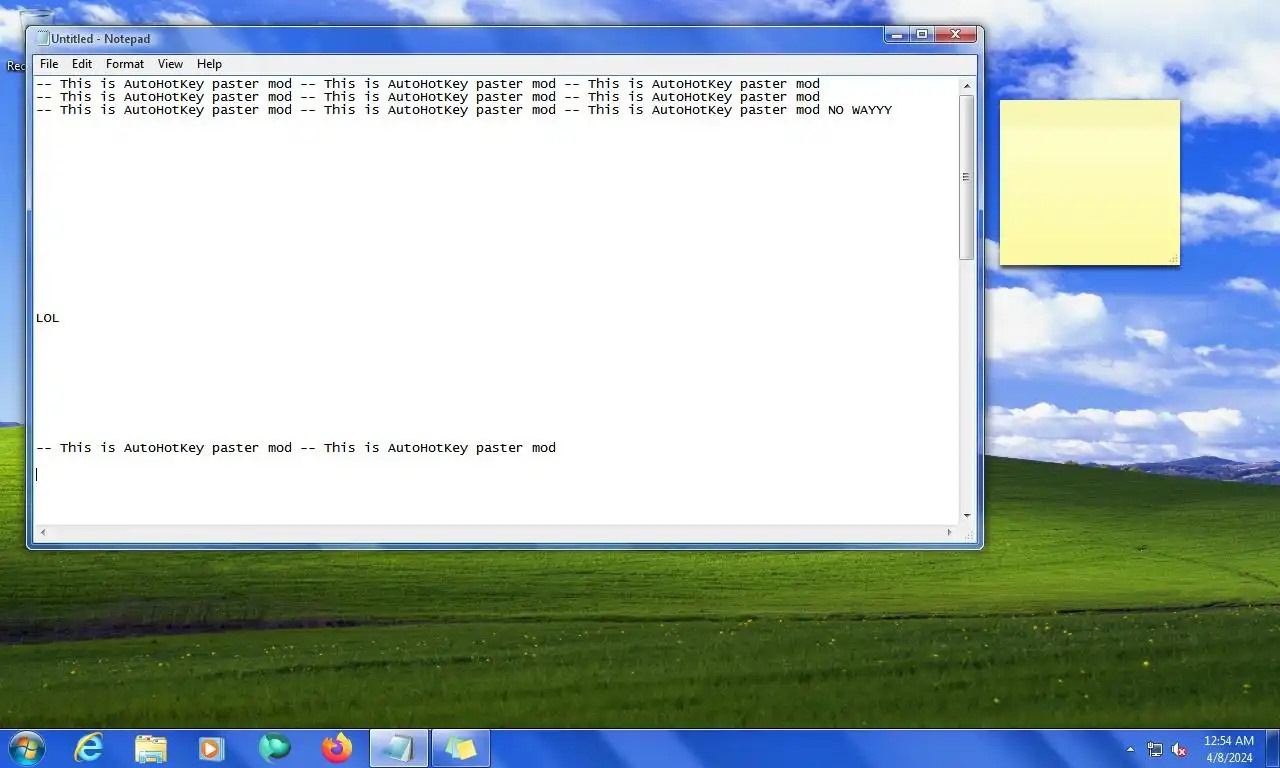
Task: Minimize the Untitled - Notepad window
Action: tap(896, 35)
